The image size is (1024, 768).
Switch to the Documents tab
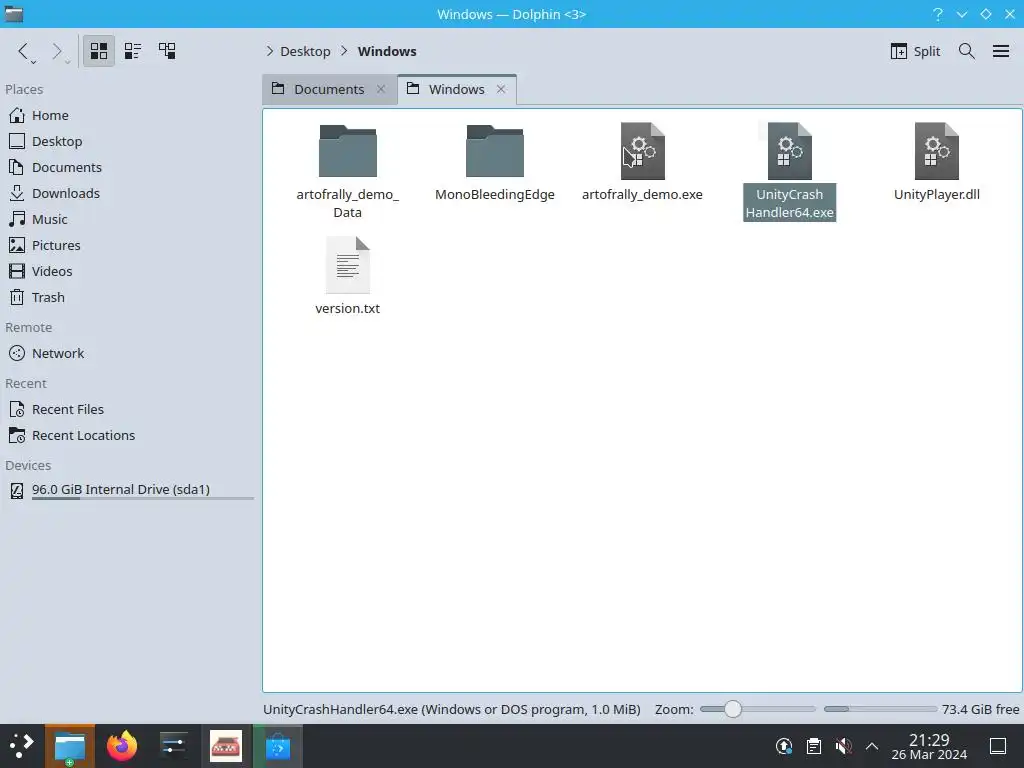click(x=329, y=89)
